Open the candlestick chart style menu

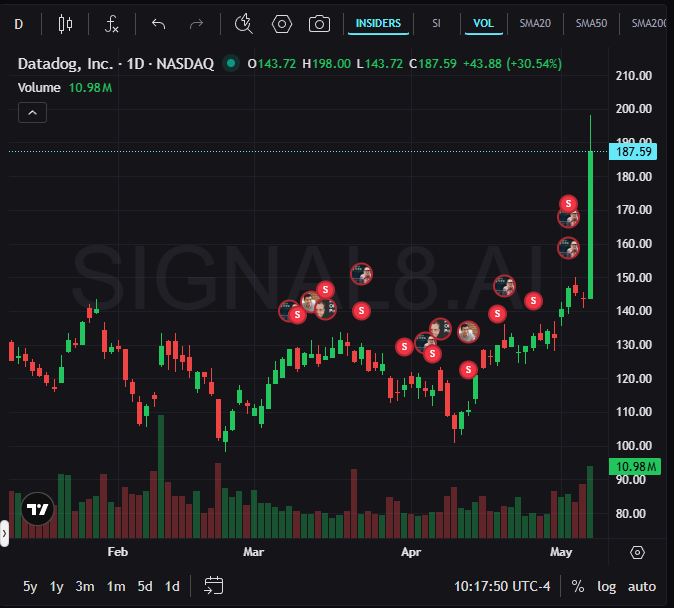tap(65, 24)
